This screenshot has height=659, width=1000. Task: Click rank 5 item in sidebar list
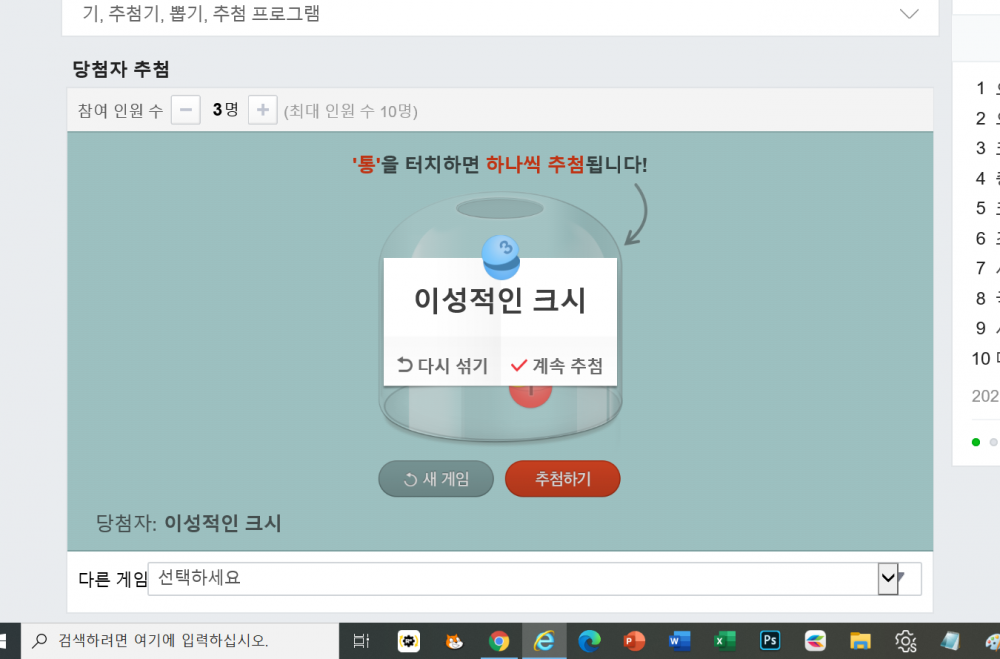coord(987,208)
